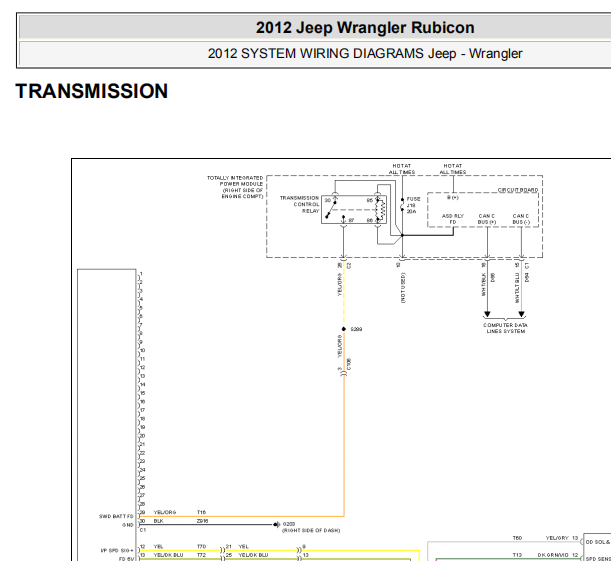Click the S289 splice label

pos(356,329)
